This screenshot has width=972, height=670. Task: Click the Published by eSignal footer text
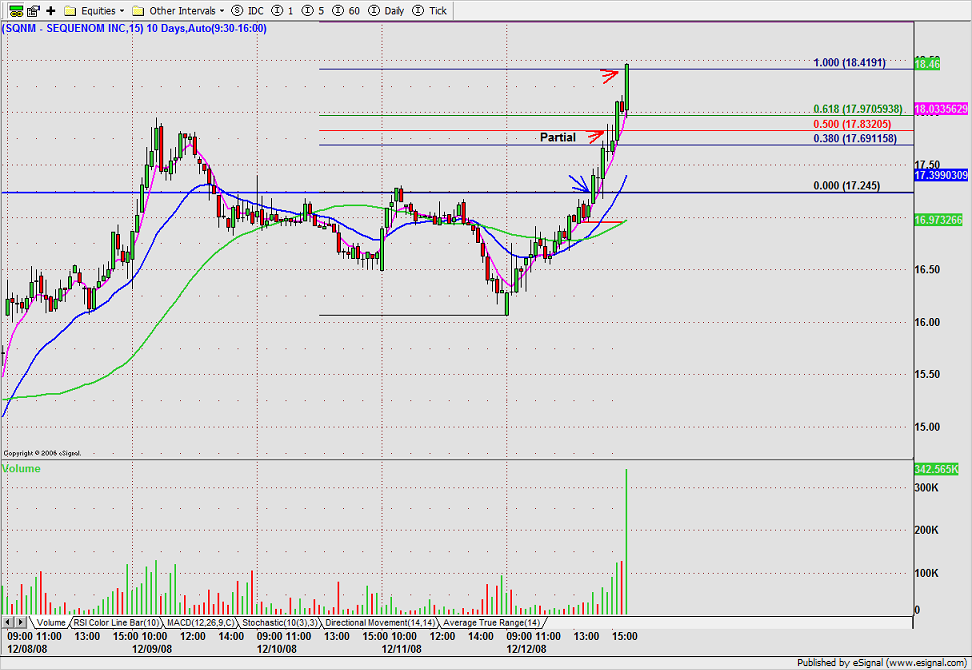coord(881,663)
